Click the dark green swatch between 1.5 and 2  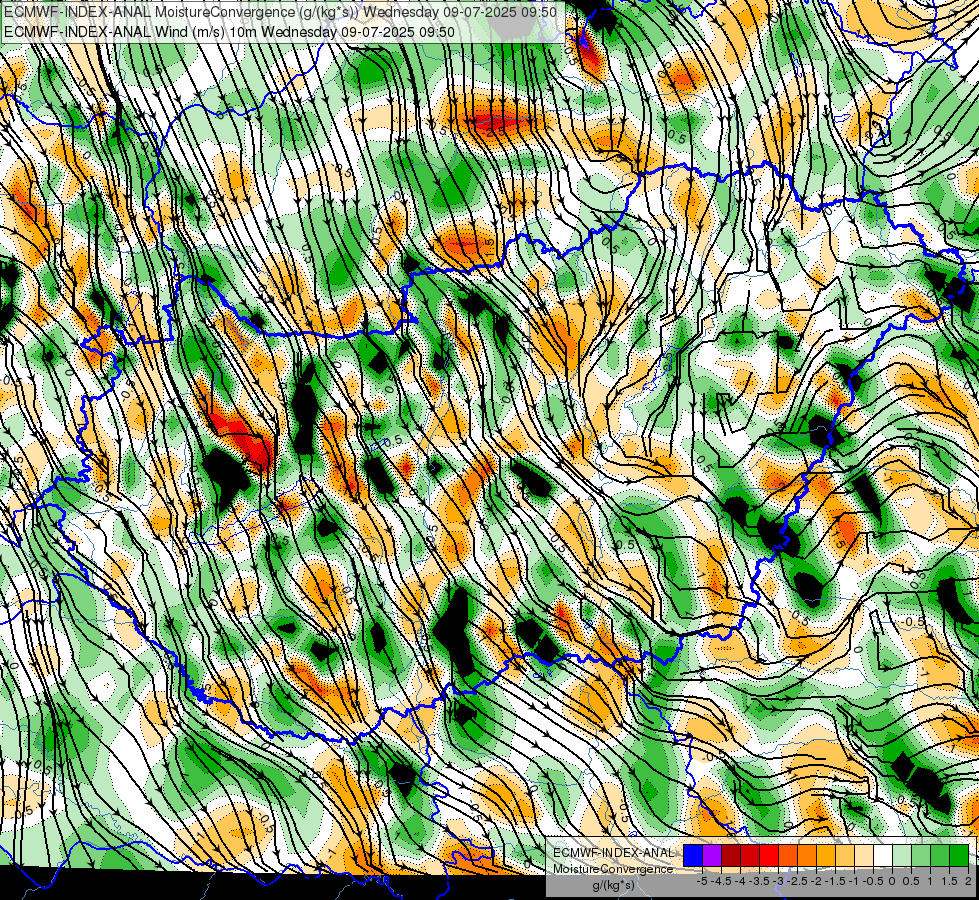959,856
